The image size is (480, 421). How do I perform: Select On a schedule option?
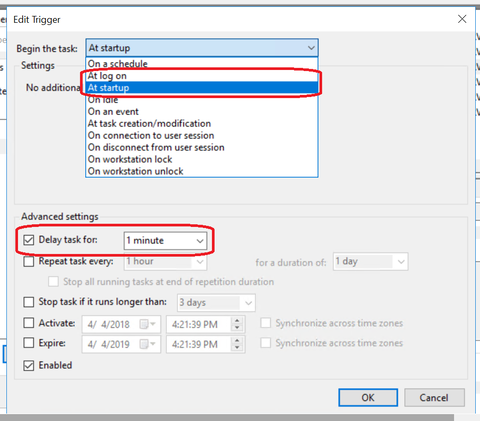point(202,64)
